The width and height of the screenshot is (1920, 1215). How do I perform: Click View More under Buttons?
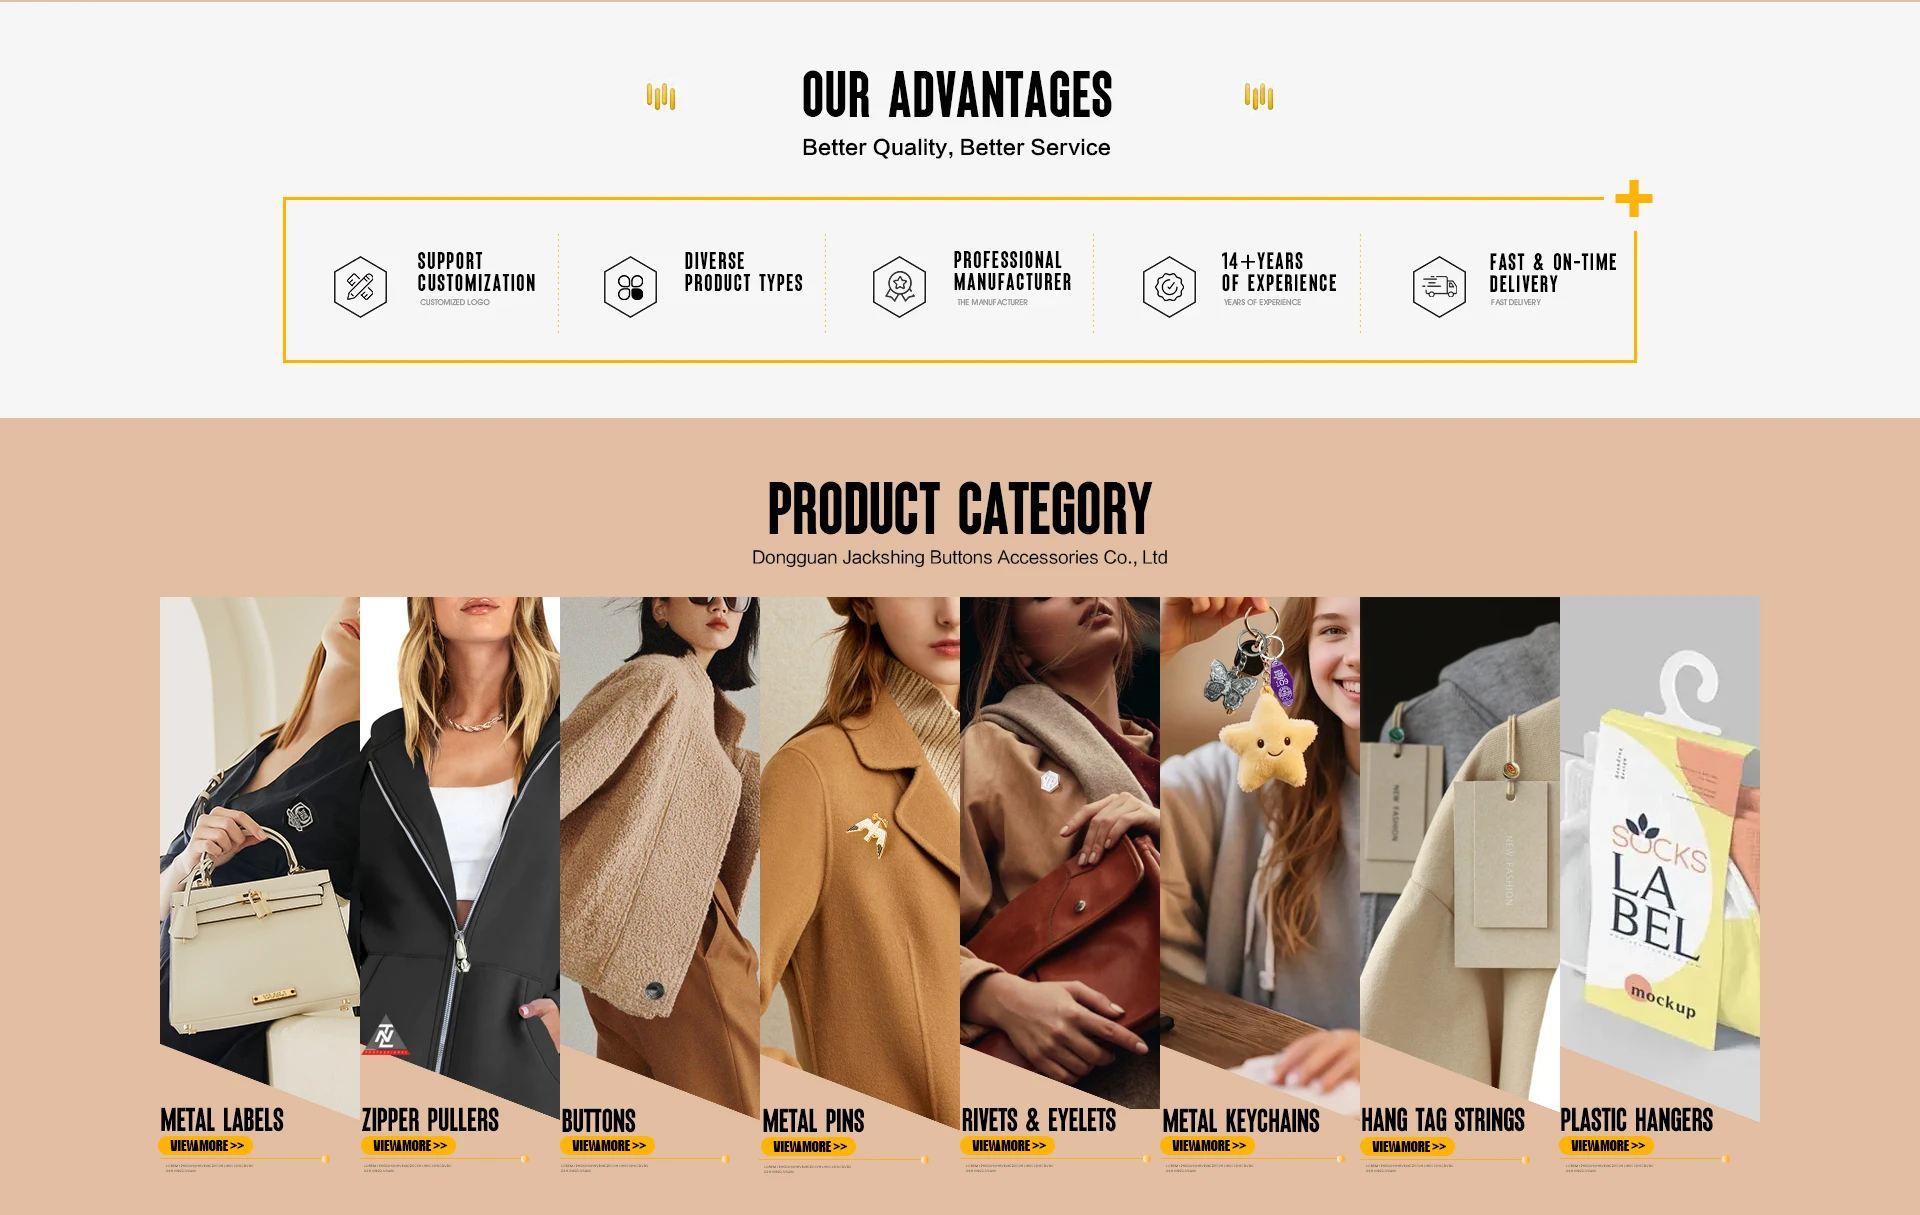(x=608, y=1146)
